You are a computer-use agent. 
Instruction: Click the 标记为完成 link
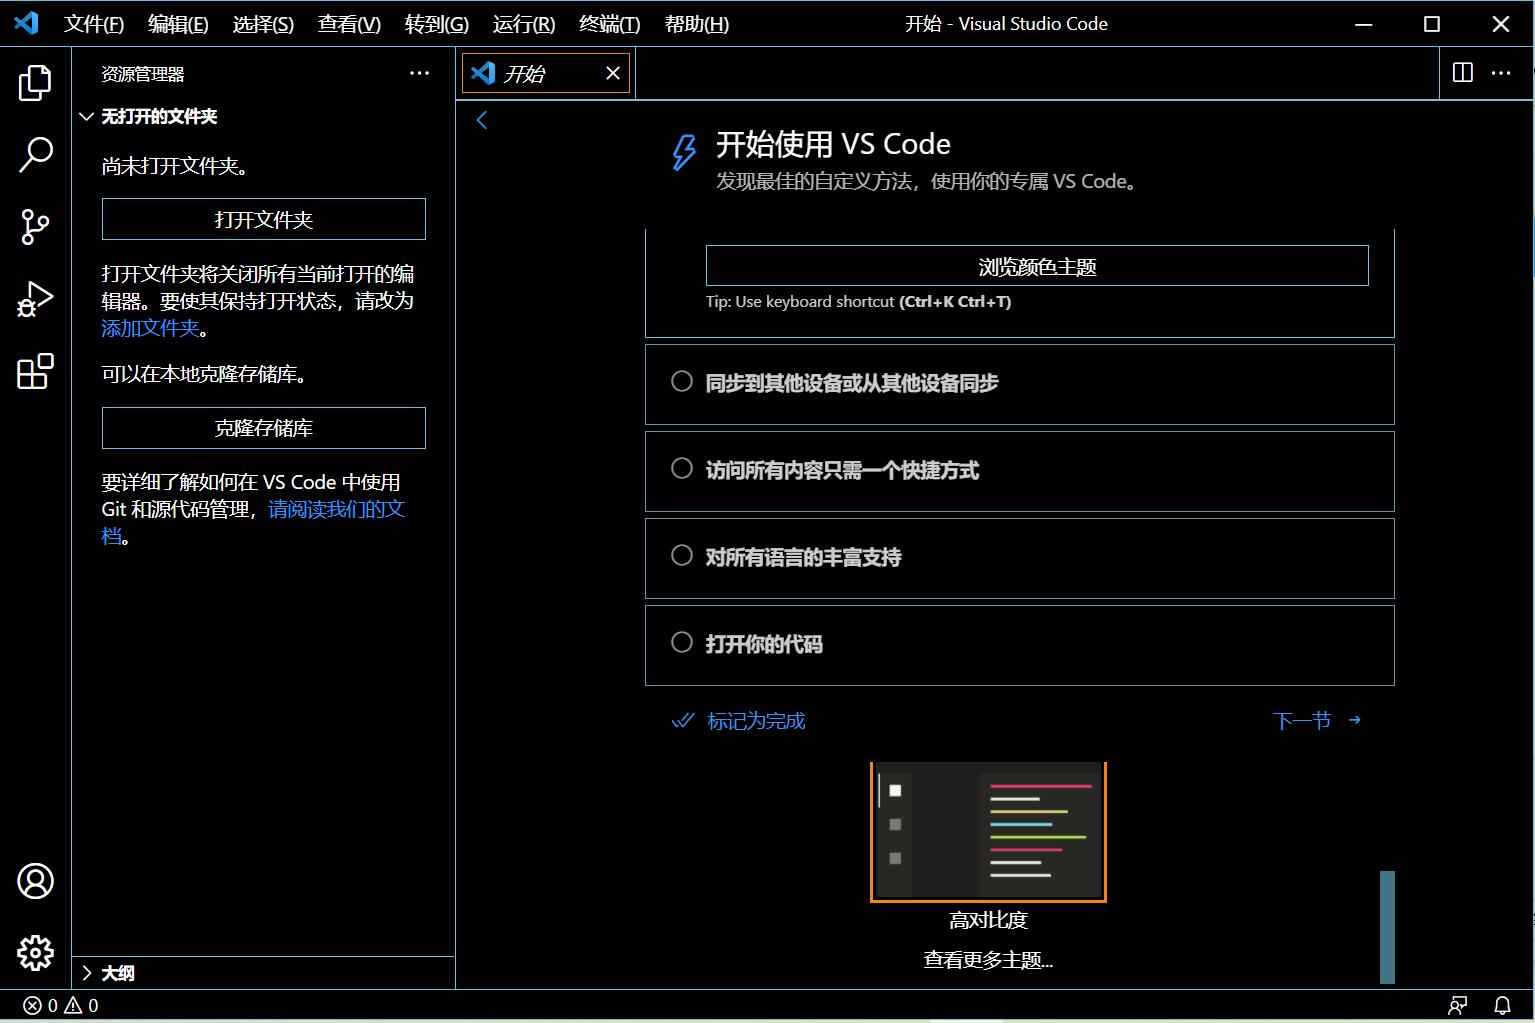738,721
